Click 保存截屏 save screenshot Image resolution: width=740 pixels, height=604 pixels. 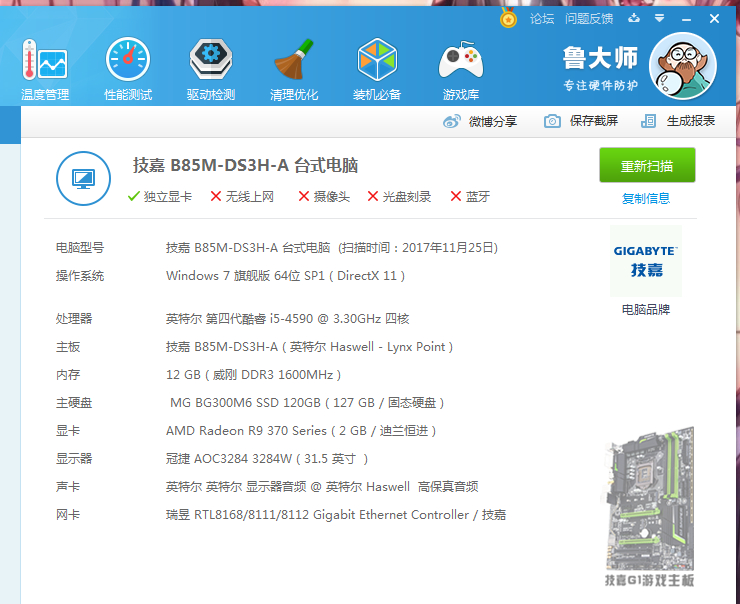click(x=594, y=121)
